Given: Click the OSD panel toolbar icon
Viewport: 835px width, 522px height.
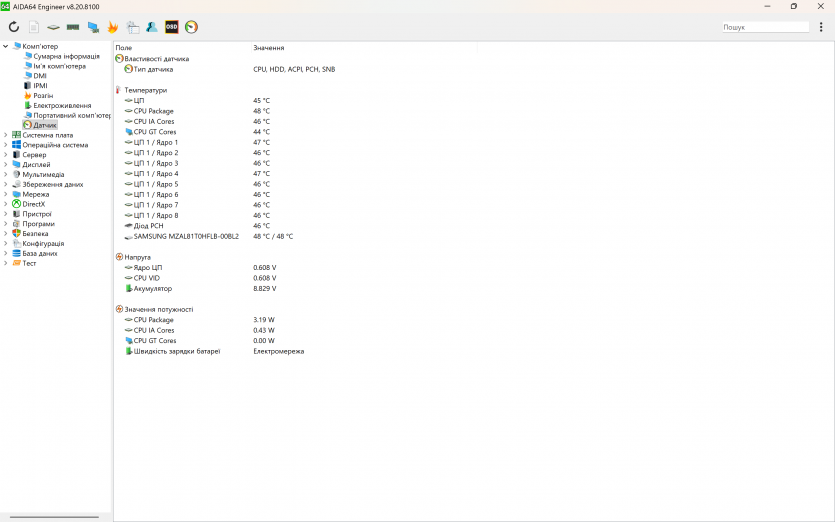Looking at the screenshot, I should pos(171,27).
